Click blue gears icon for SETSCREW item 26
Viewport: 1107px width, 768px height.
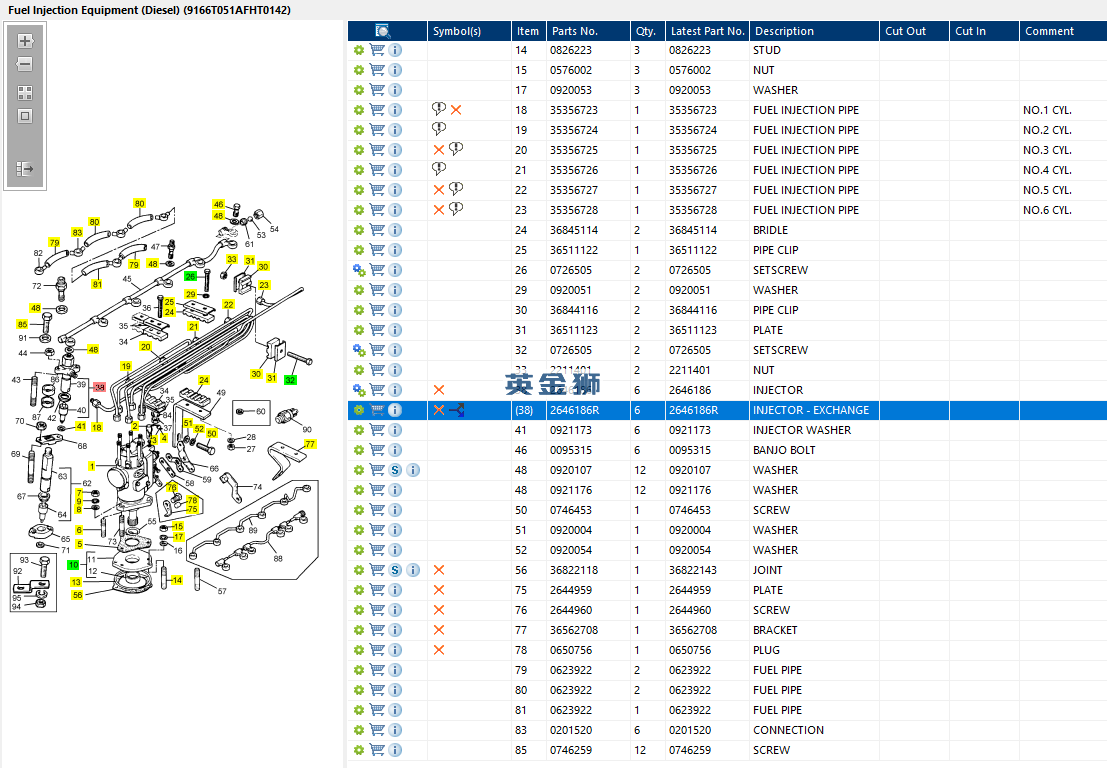point(359,270)
